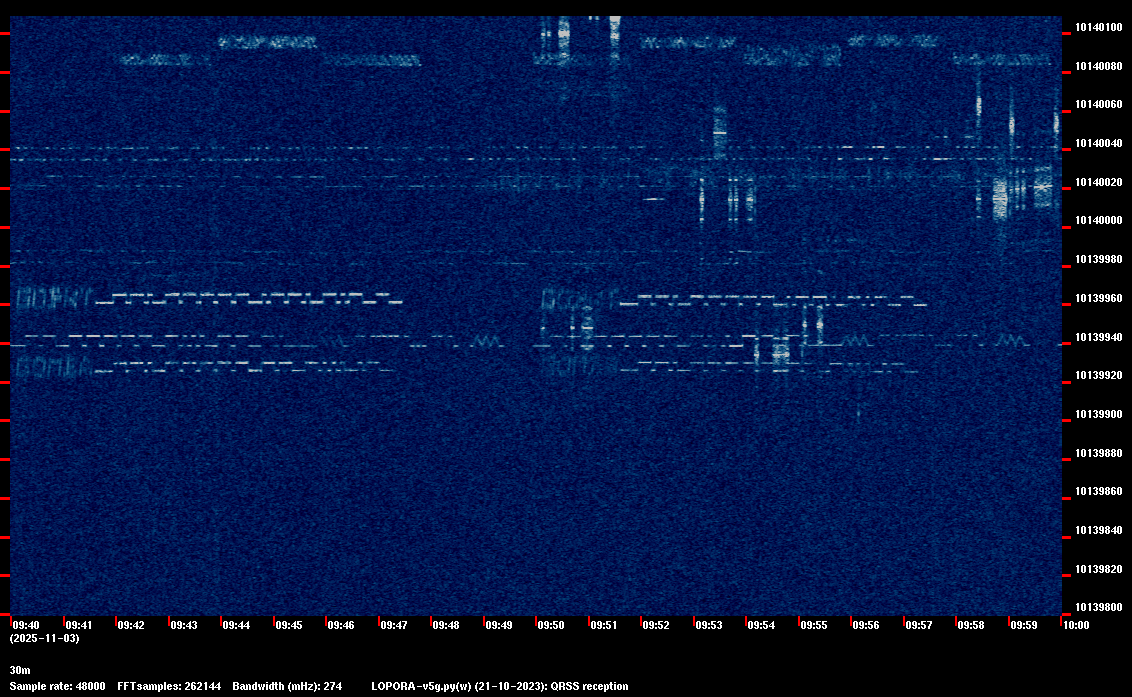The height and width of the screenshot is (697, 1132).
Task: Click the Sample rate: 48000 text
Action: 57,686
